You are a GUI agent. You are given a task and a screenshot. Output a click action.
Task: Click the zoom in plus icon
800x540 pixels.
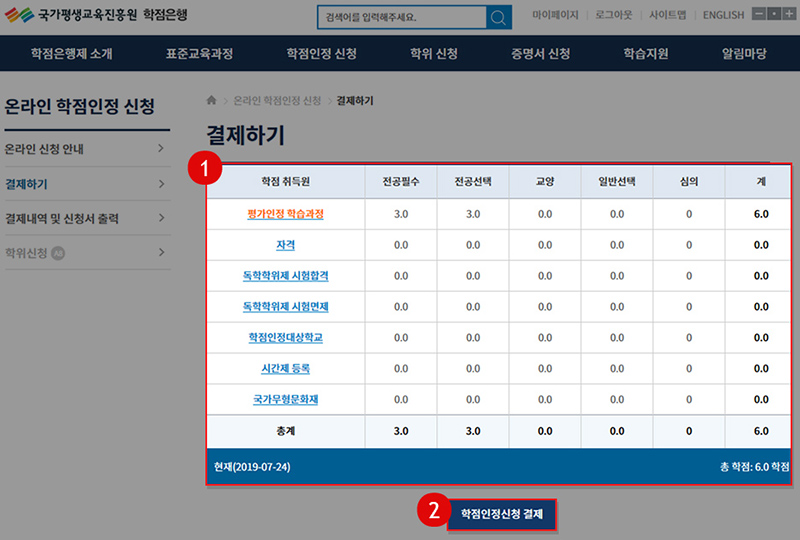[789, 15]
